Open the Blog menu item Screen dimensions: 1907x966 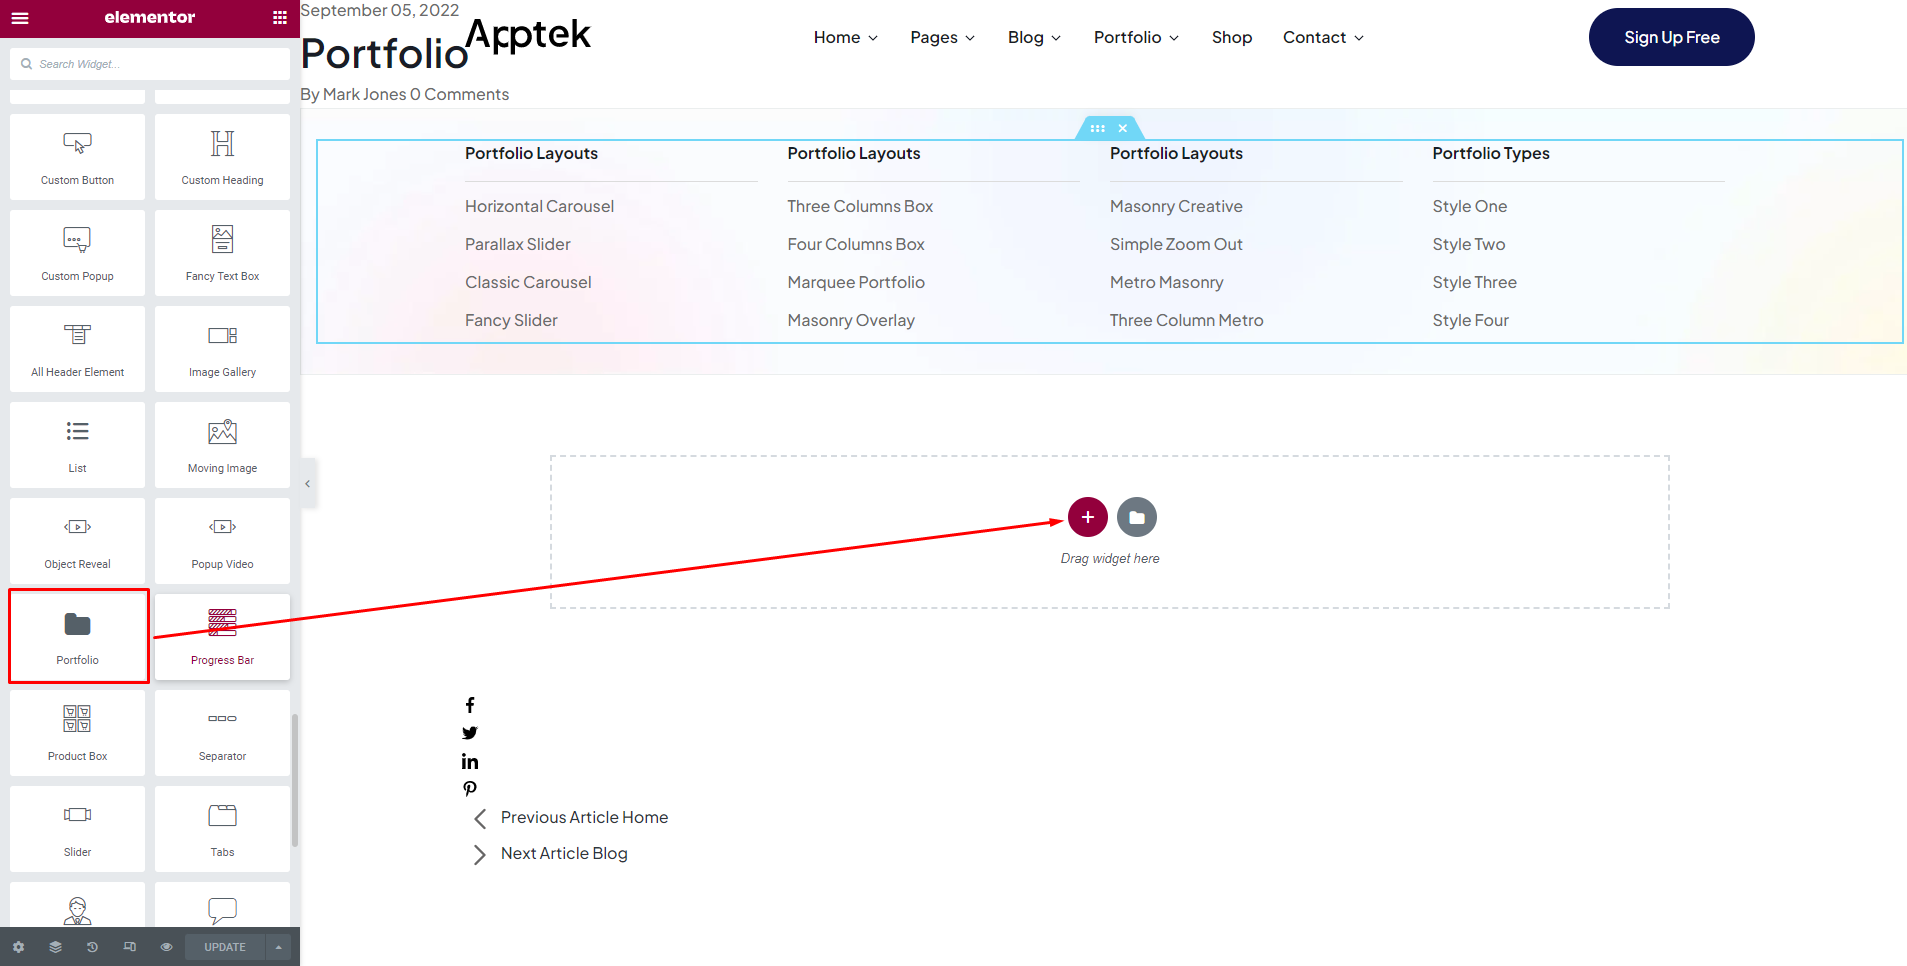tap(1033, 38)
